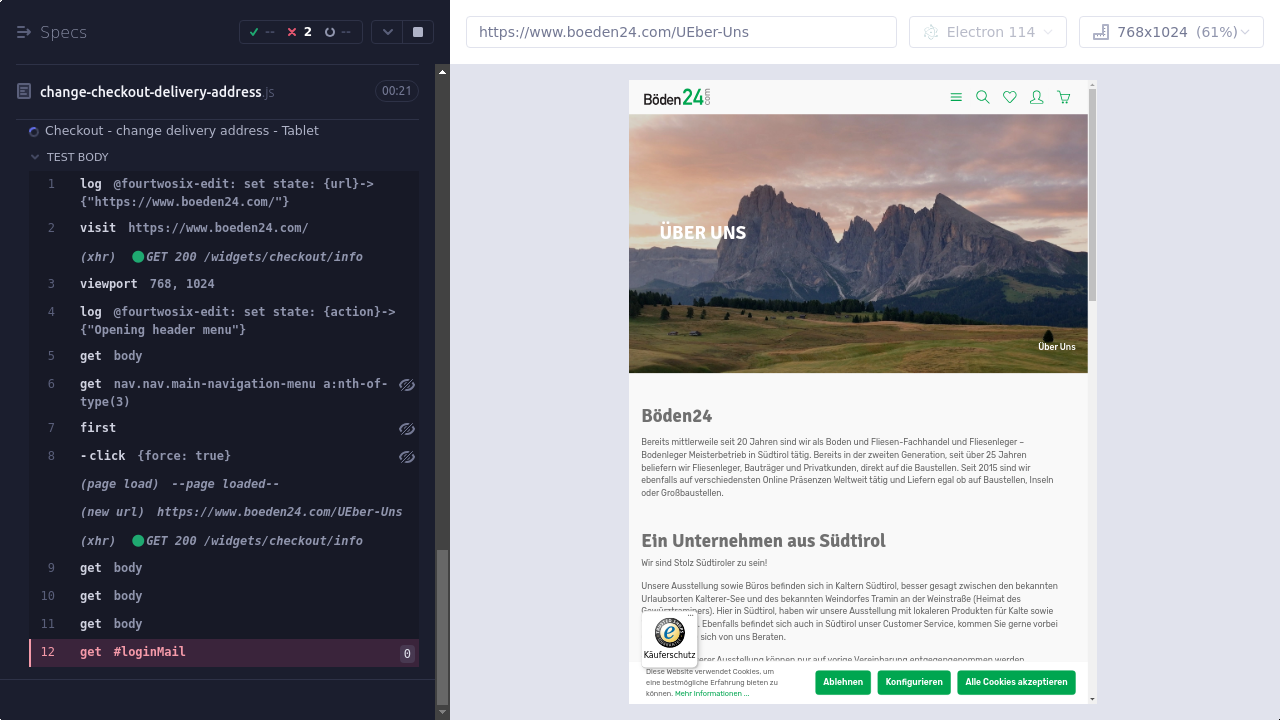Click the Ablehnen cookie button

point(842,682)
